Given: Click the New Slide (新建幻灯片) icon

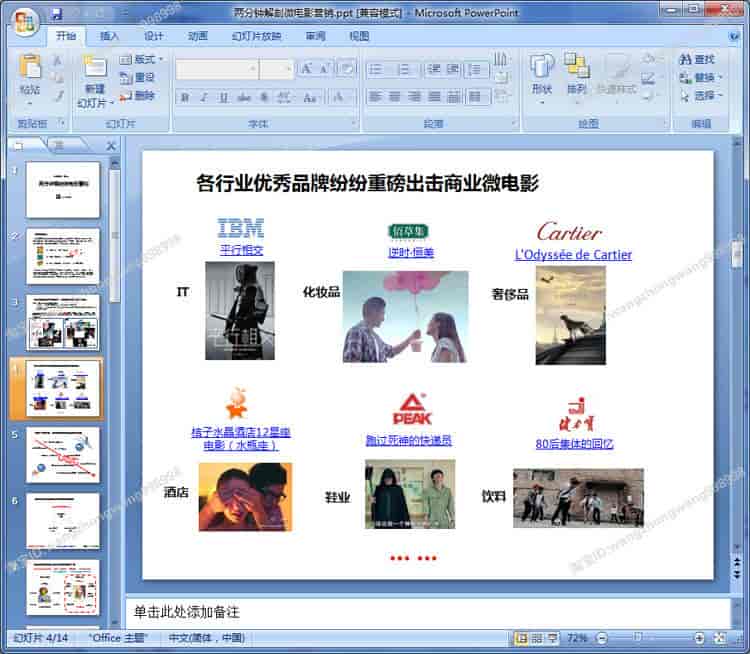Looking at the screenshot, I should pos(94,70).
